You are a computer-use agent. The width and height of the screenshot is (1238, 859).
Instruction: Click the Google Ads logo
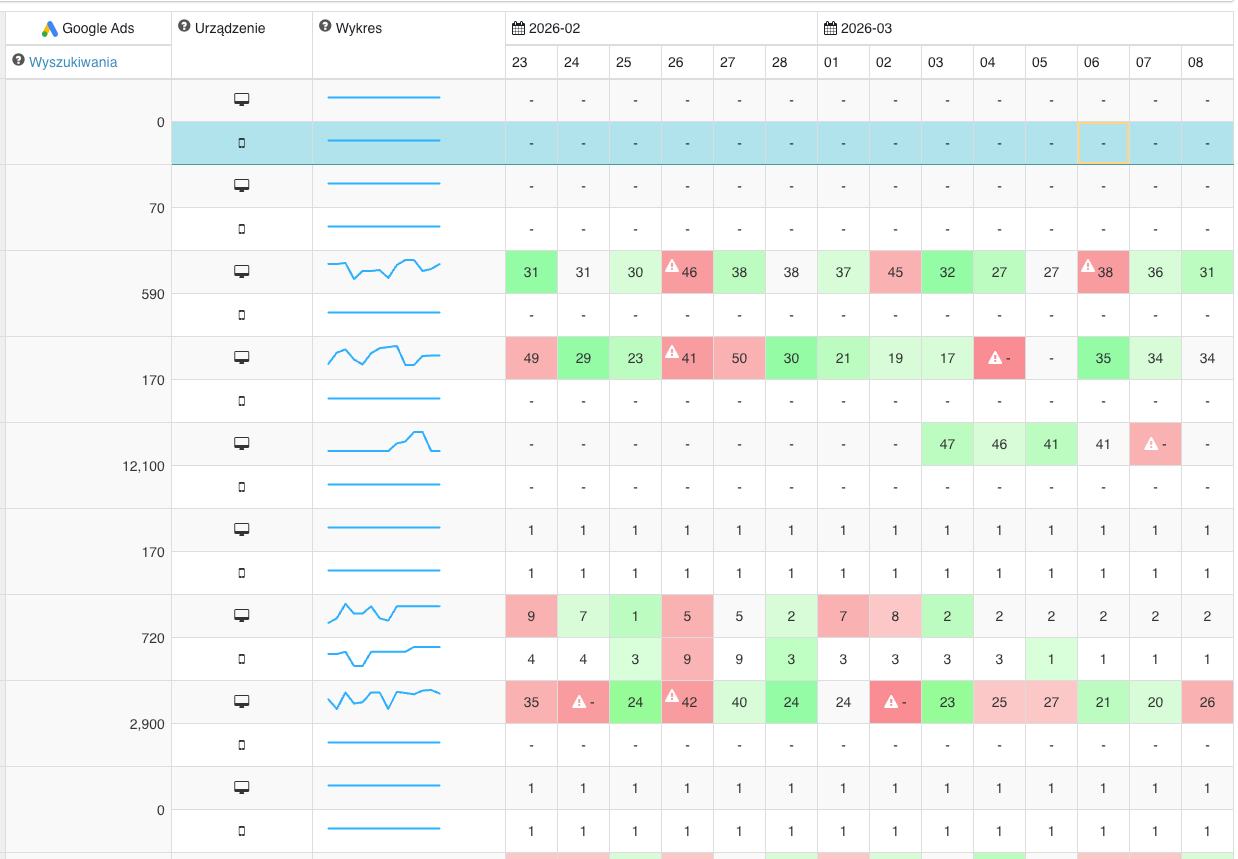[50, 27]
